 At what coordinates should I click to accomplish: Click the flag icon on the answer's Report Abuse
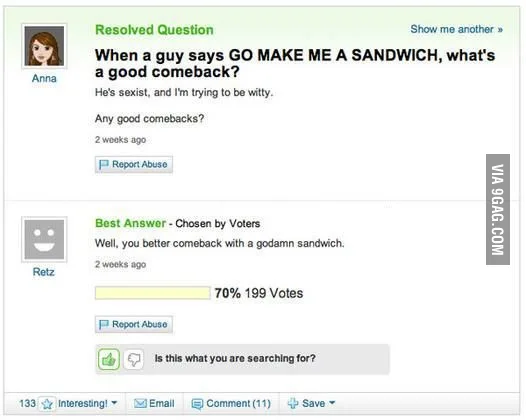pos(104,324)
